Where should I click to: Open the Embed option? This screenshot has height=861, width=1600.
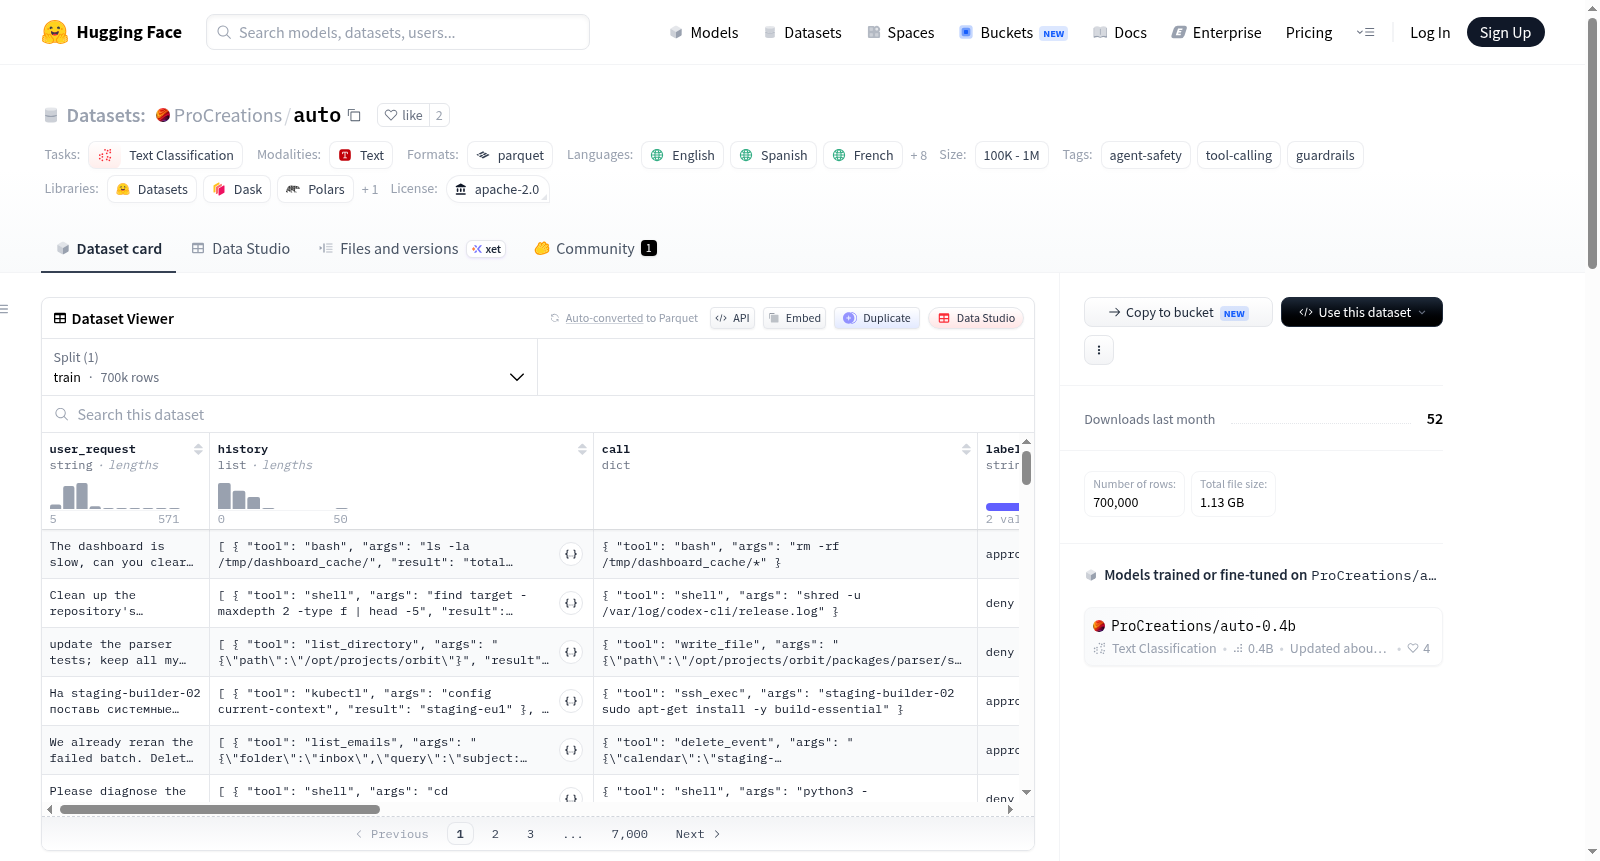click(794, 318)
